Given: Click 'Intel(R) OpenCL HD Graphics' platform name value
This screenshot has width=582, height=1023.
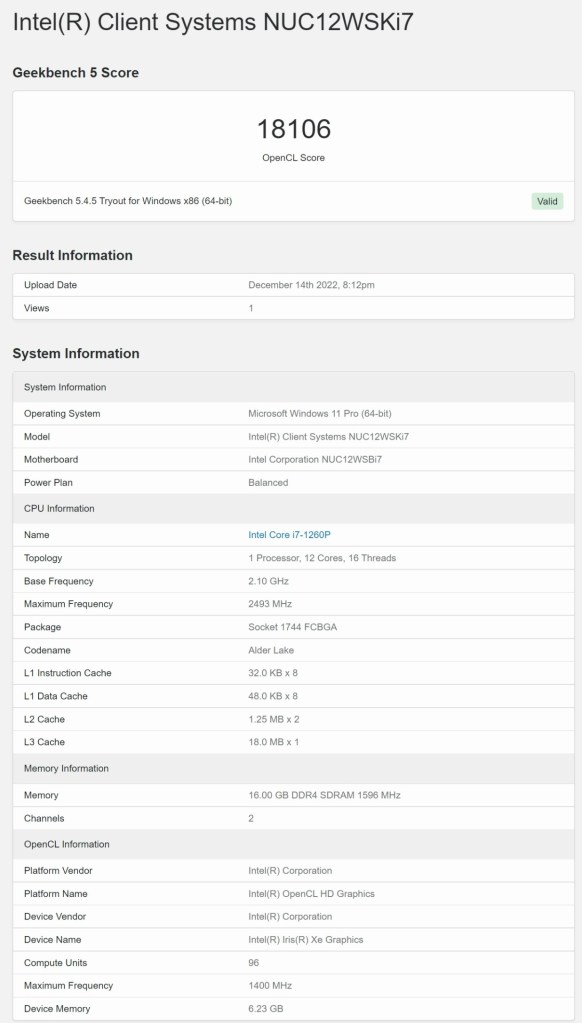Looking at the screenshot, I should [311, 894].
